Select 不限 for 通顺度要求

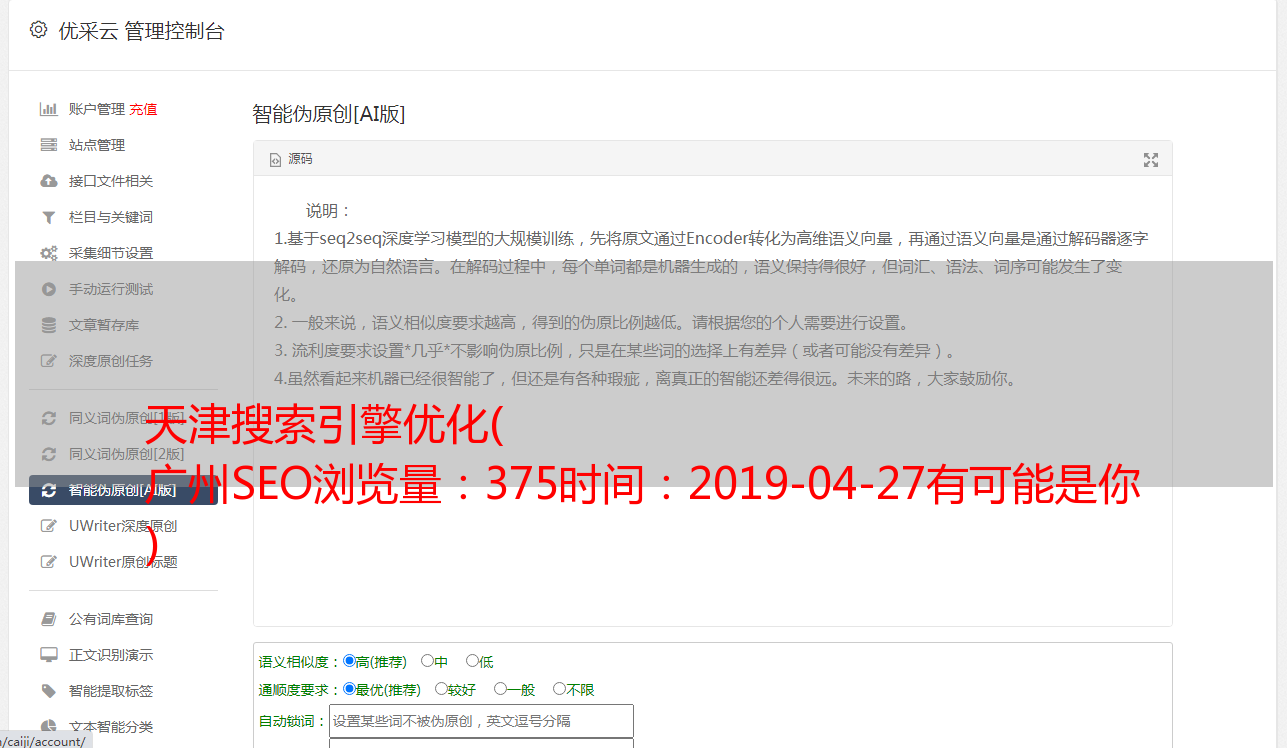pyautogui.click(x=559, y=689)
